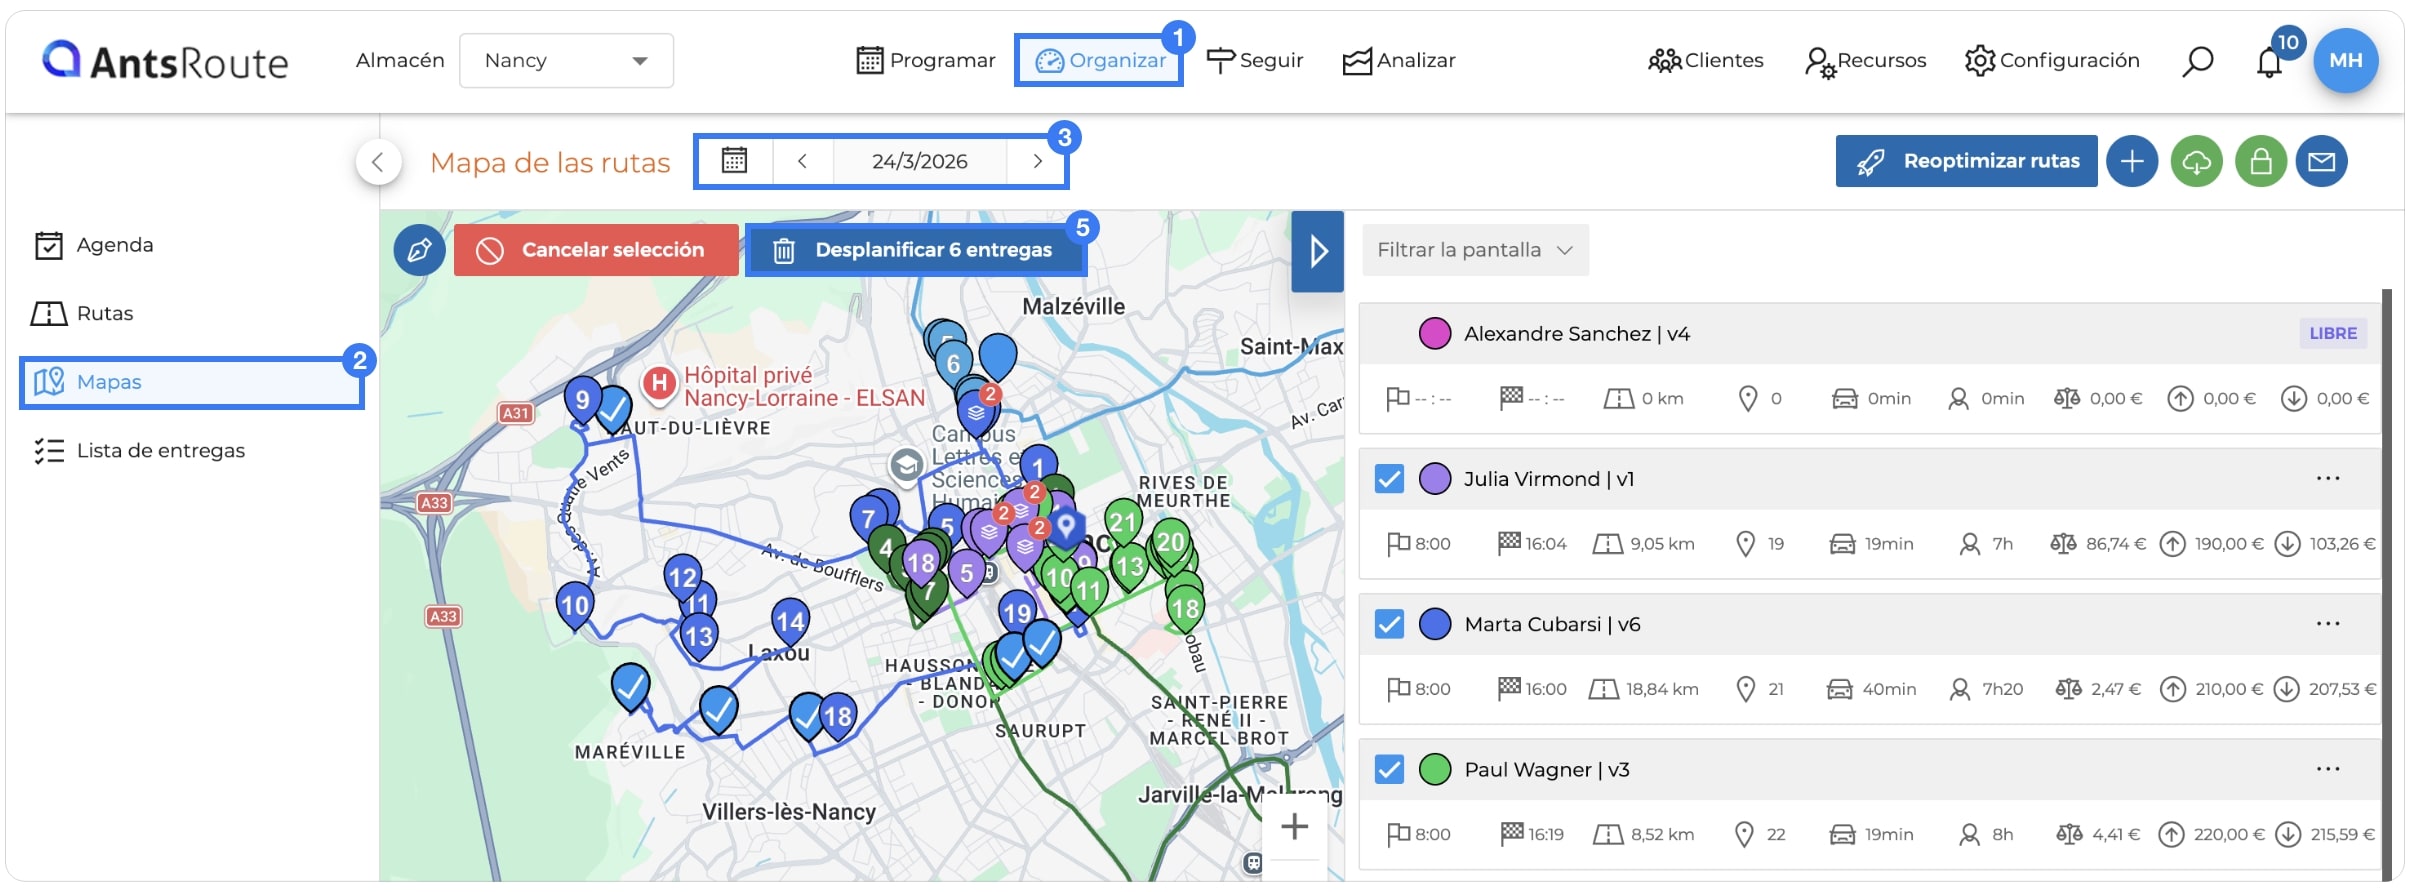Click Julia Virmond purple color swatch

tap(1435, 479)
